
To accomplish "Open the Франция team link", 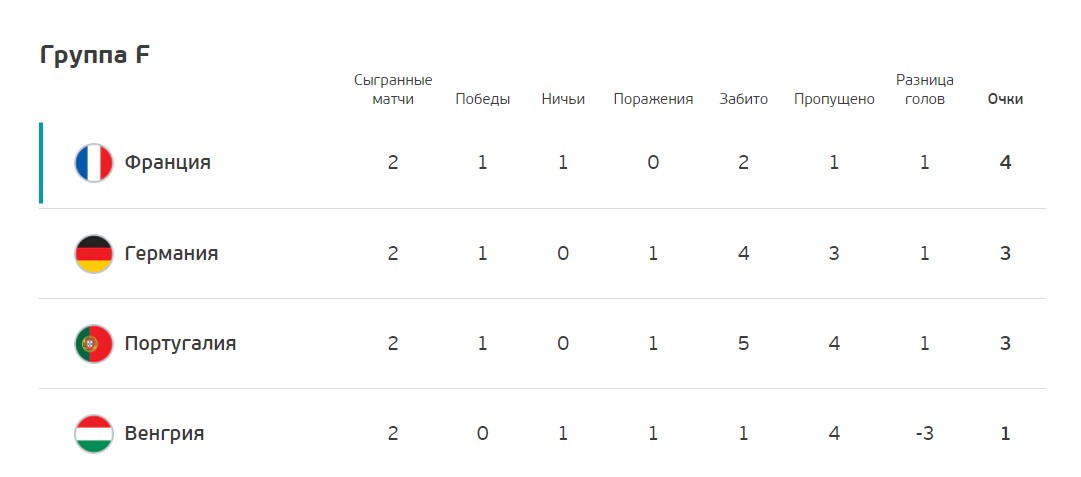I will (168, 163).
